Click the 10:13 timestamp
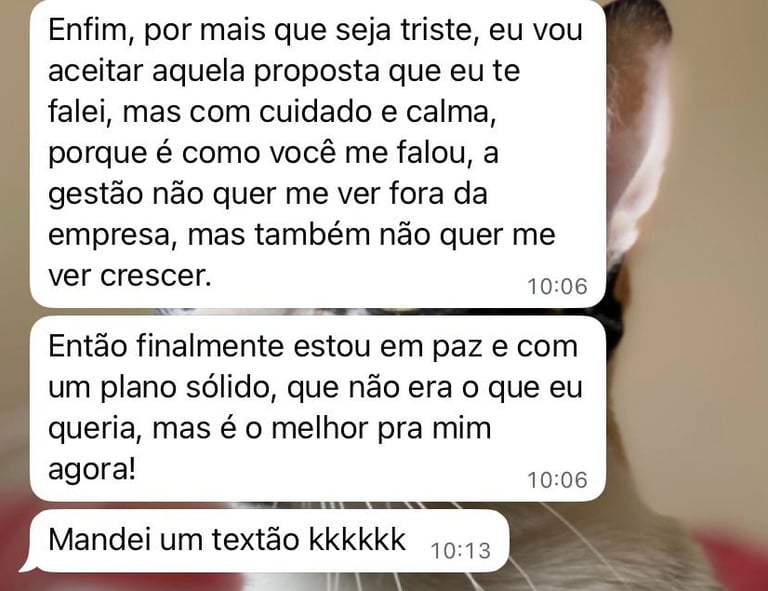 pyautogui.click(x=460, y=551)
